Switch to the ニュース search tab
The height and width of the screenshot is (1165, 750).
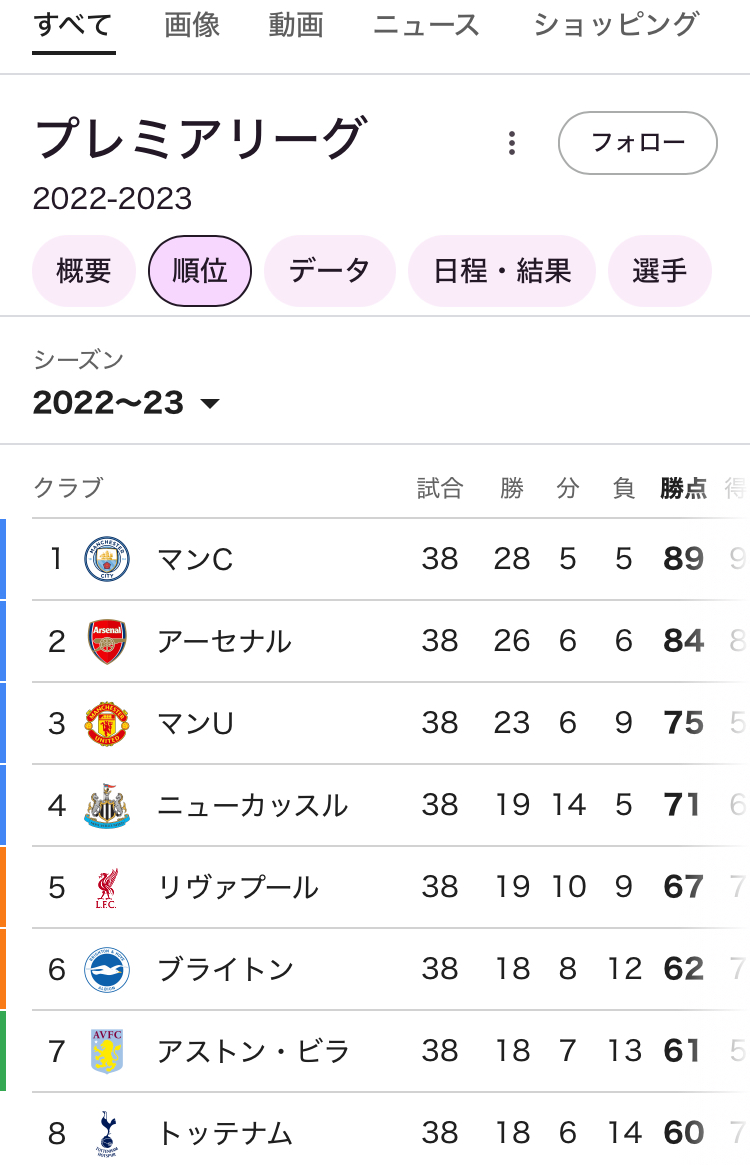pos(427,25)
